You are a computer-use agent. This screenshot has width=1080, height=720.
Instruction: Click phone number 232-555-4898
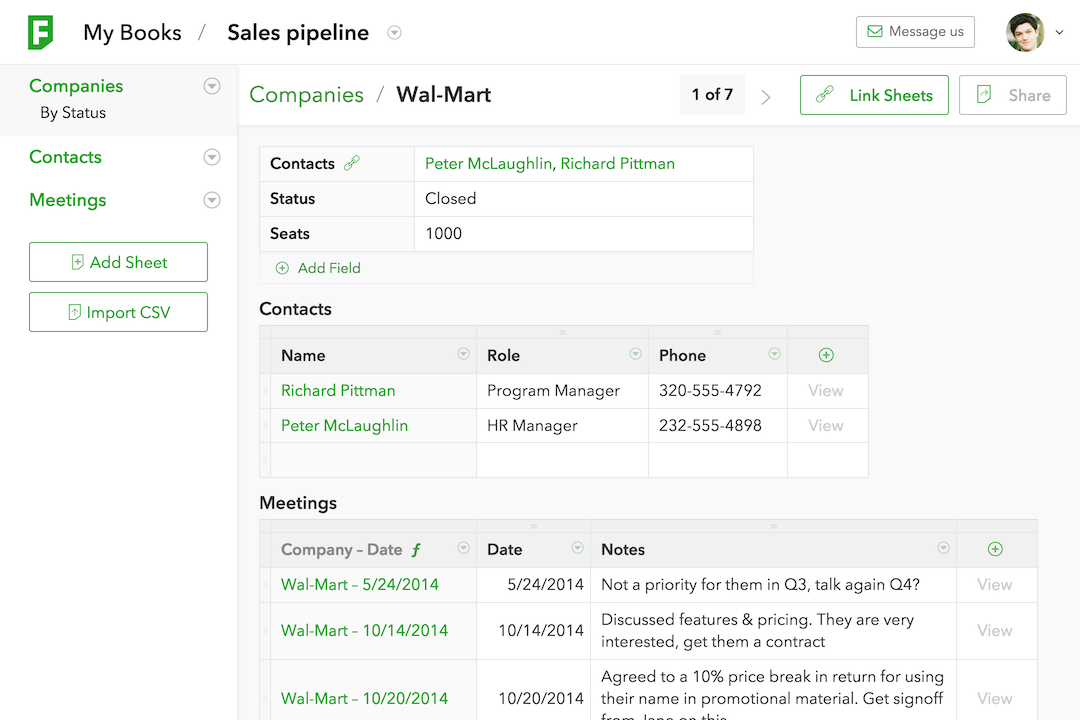[x=710, y=426]
